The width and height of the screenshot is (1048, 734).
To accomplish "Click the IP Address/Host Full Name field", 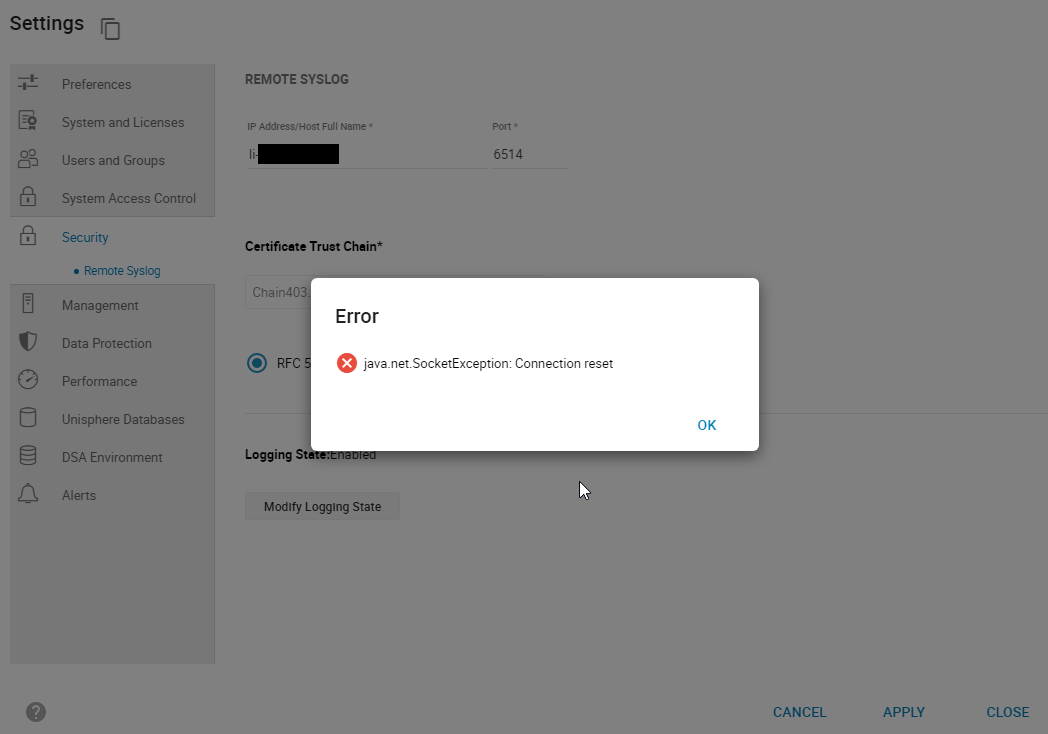I will point(366,153).
